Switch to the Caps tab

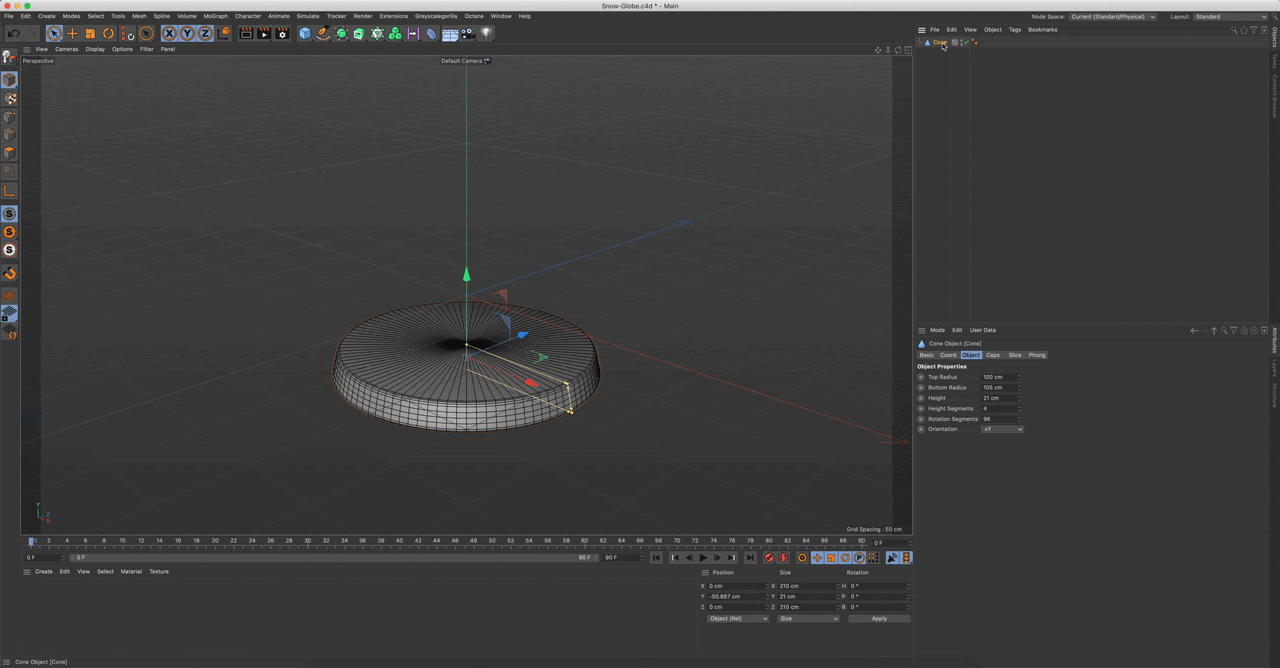(993, 355)
